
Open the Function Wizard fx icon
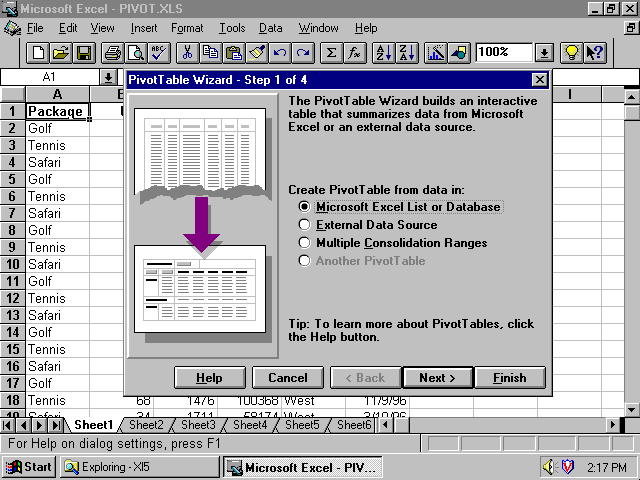coord(355,53)
